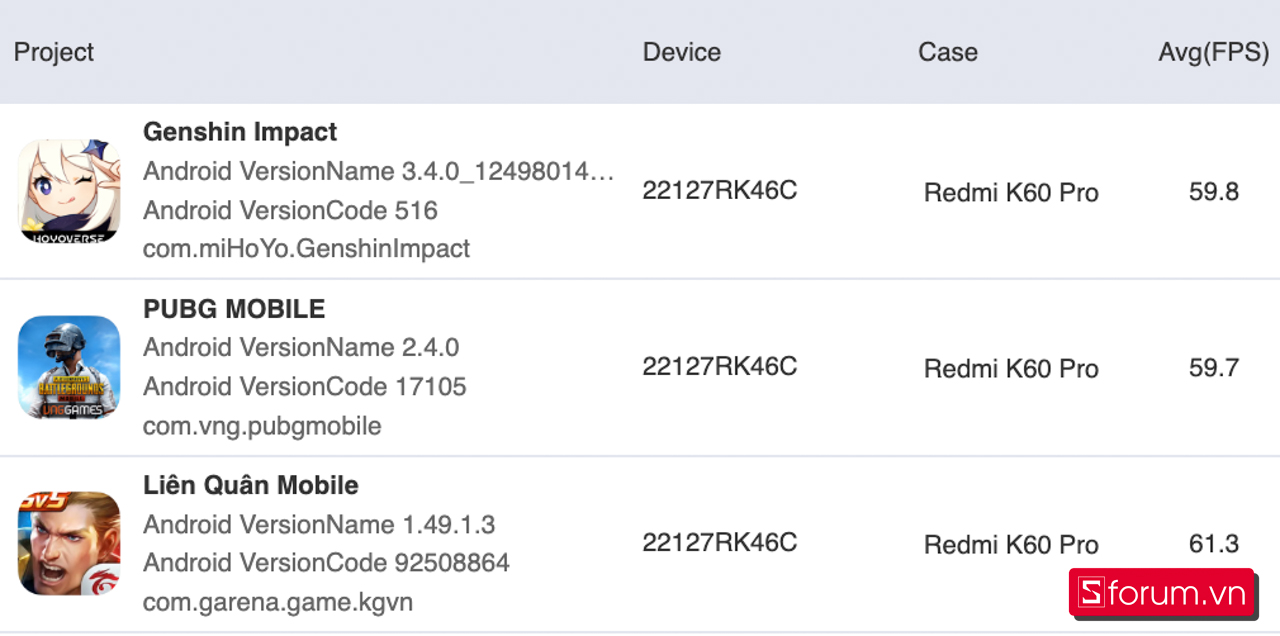Click the Genshin Impact app icon

click(69, 191)
